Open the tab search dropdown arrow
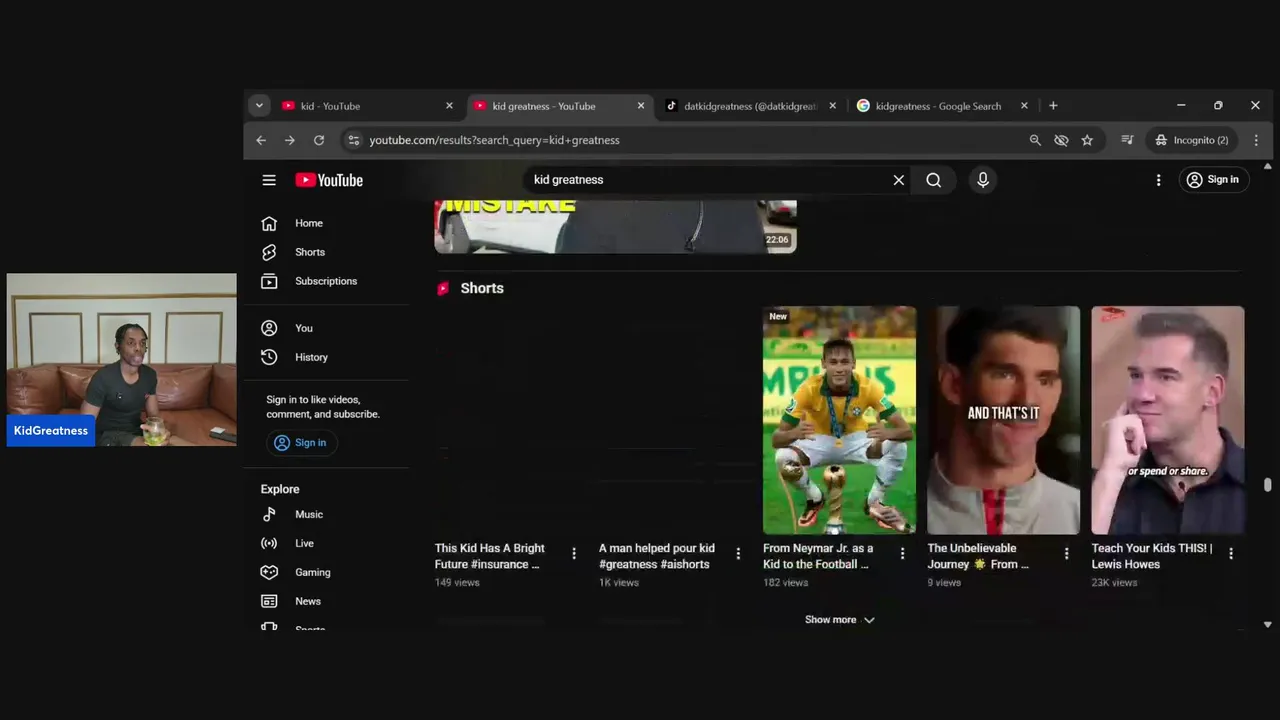 click(x=259, y=106)
